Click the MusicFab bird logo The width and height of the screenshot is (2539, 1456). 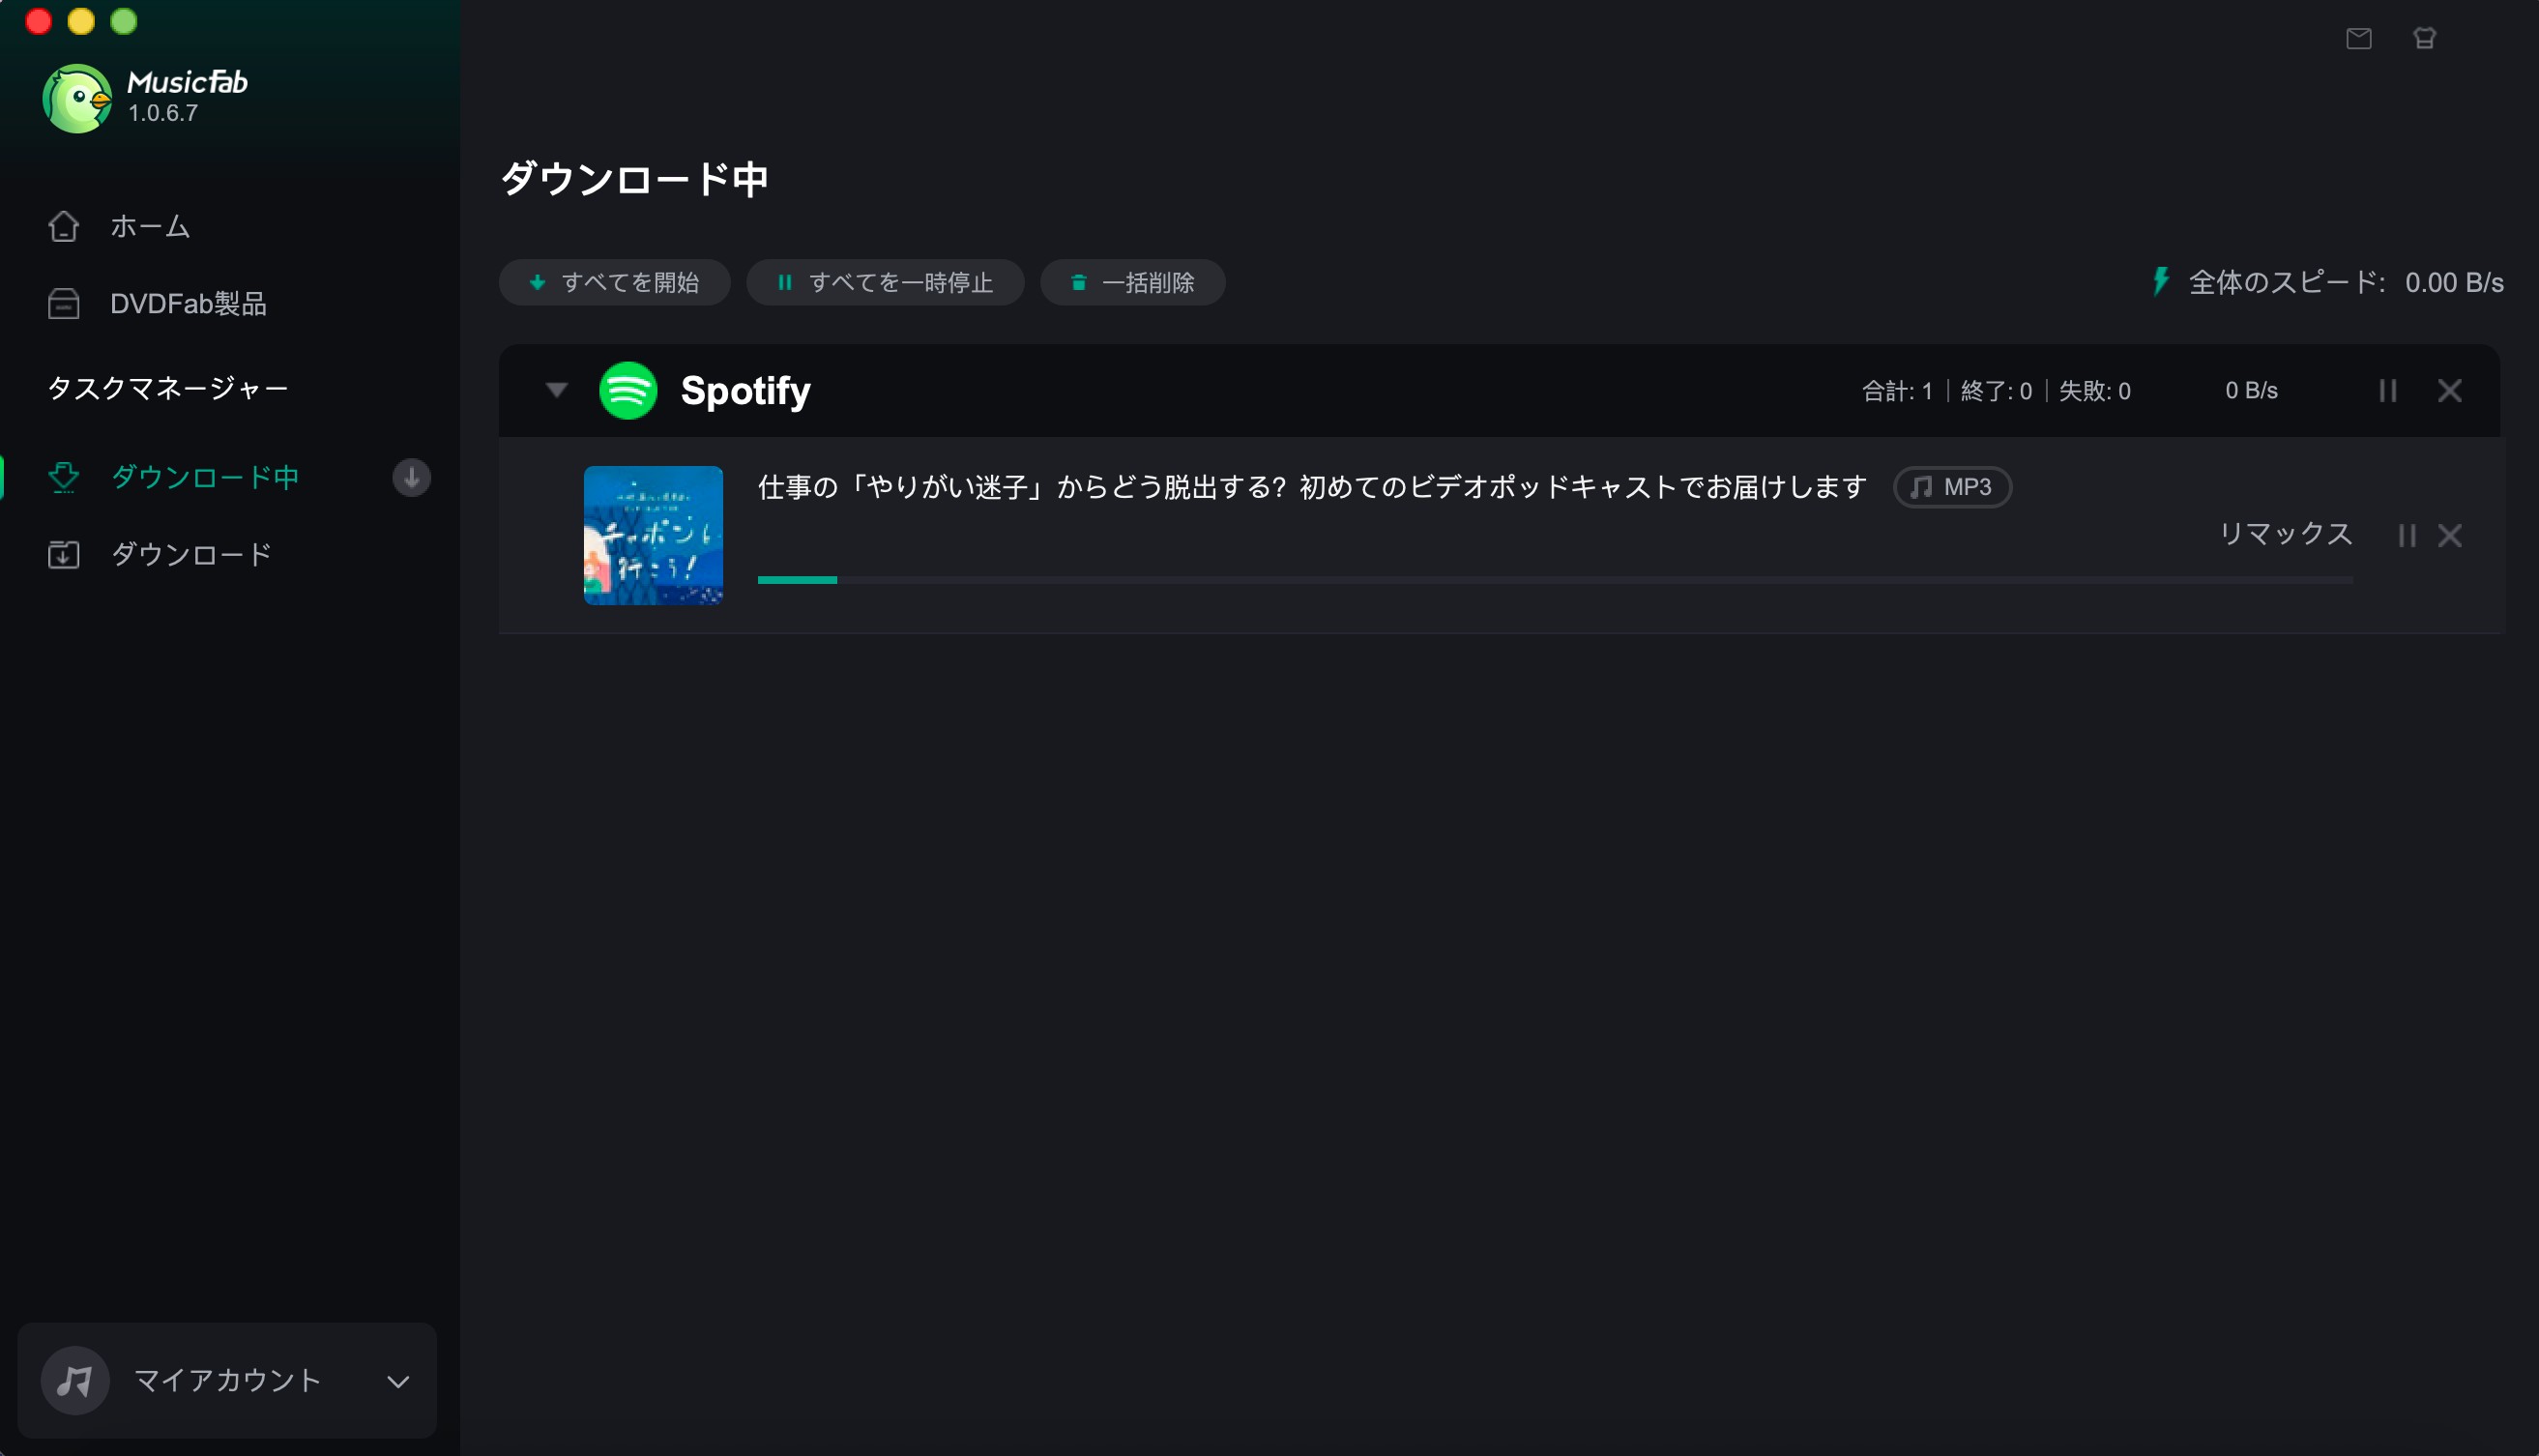(77, 98)
